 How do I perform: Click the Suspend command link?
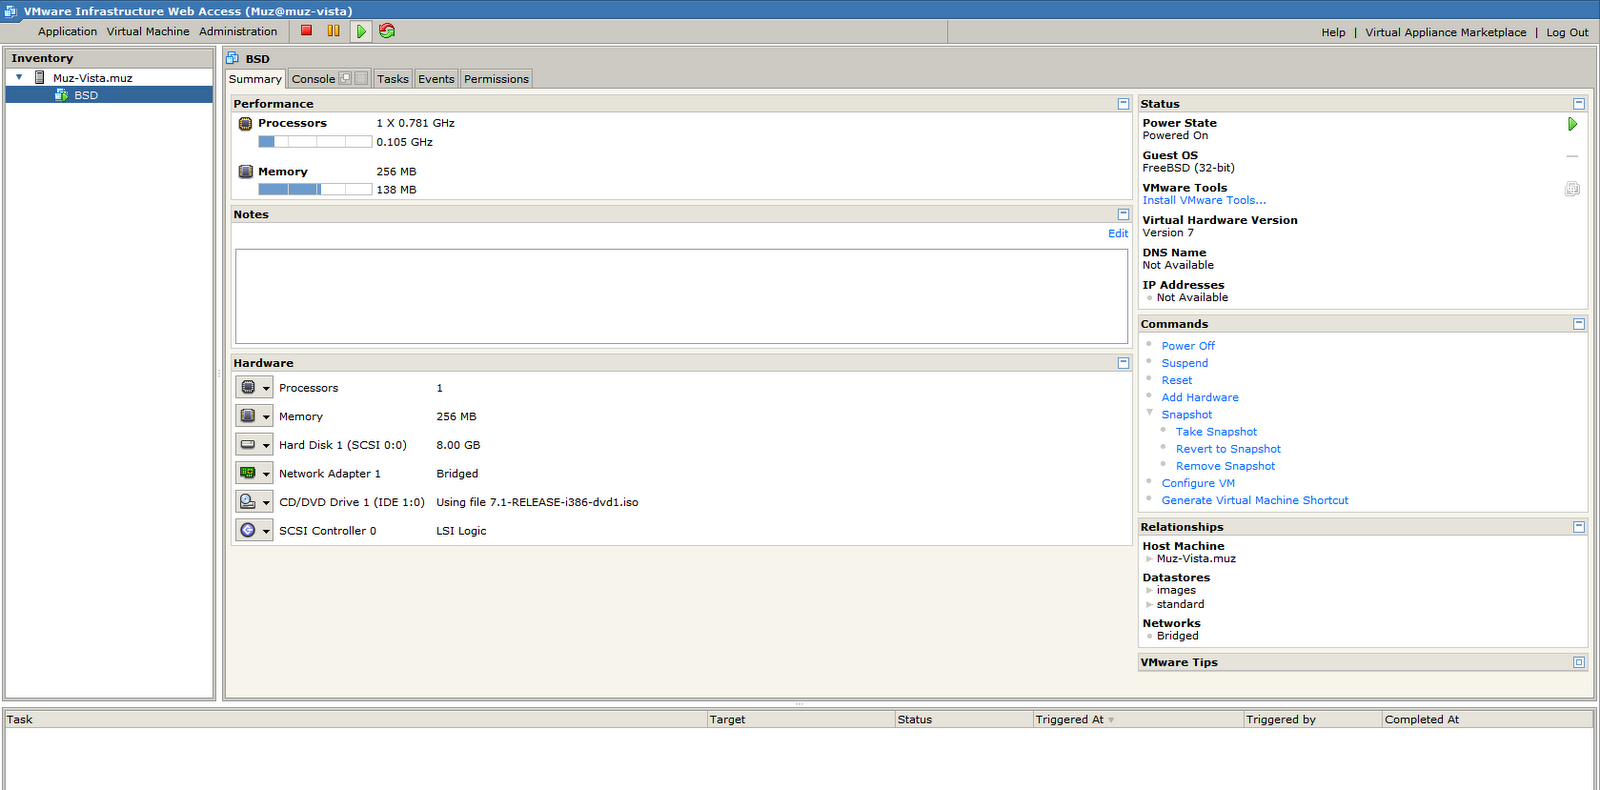1184,363
